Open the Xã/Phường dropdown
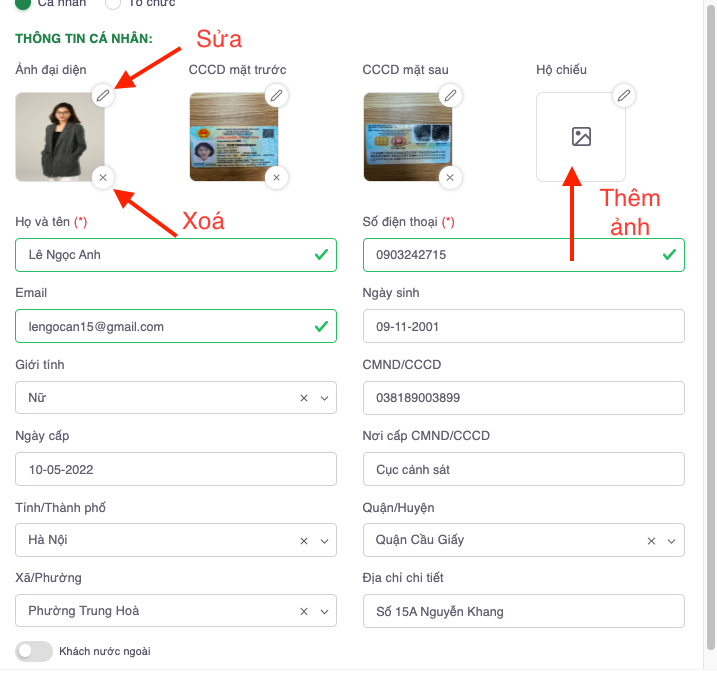This screenshot has width=717, height=675. [x=324, y=612]
